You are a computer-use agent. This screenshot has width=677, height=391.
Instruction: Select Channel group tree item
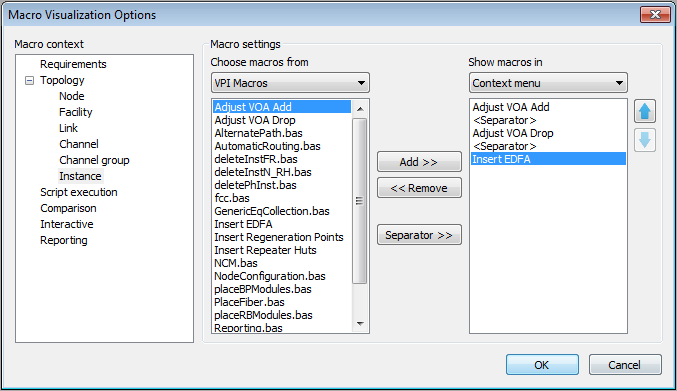(x=94, y=160)
